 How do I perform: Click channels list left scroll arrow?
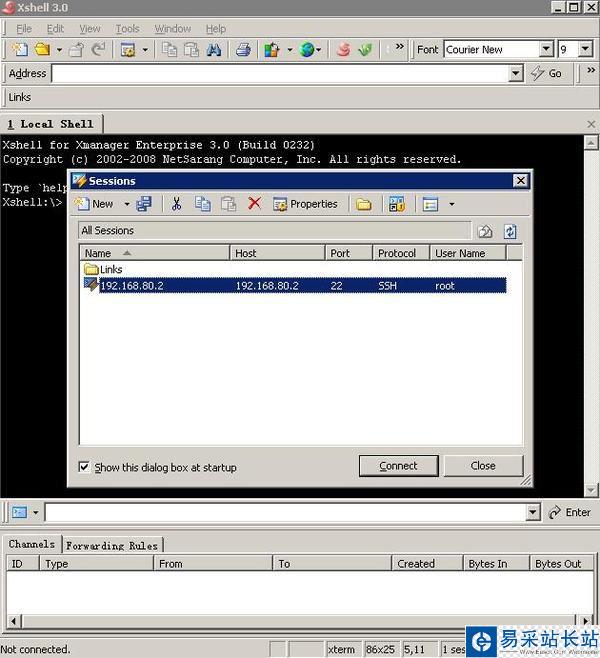13,621
